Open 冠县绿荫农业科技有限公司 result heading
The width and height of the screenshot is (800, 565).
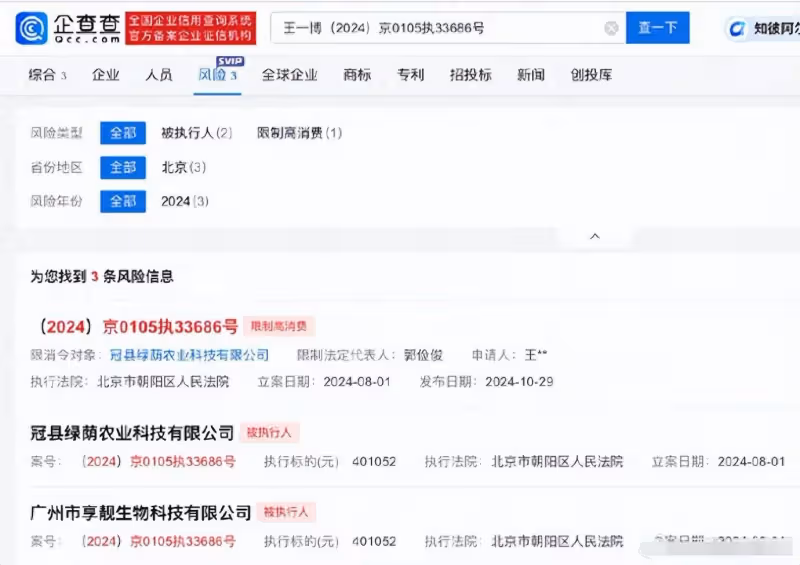coord(132,433)
